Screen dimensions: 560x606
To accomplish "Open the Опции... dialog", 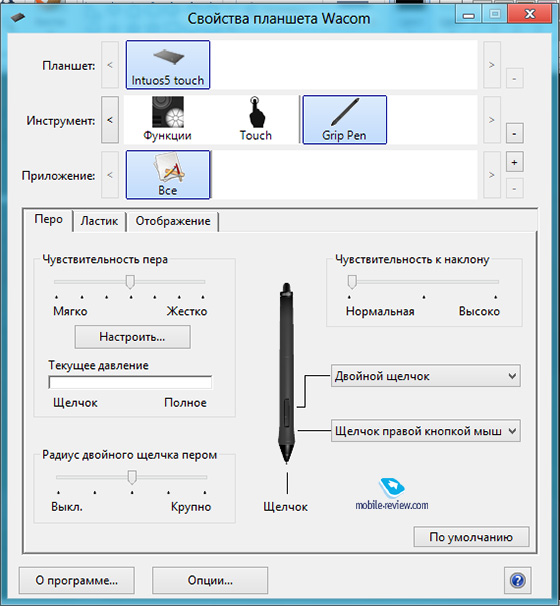I will (210, 580).
